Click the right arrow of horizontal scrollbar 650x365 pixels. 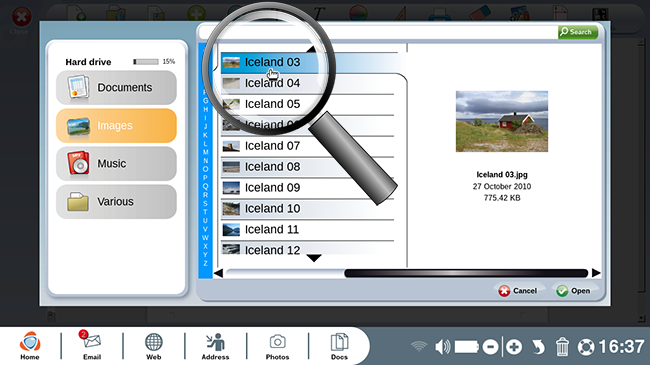596,273
